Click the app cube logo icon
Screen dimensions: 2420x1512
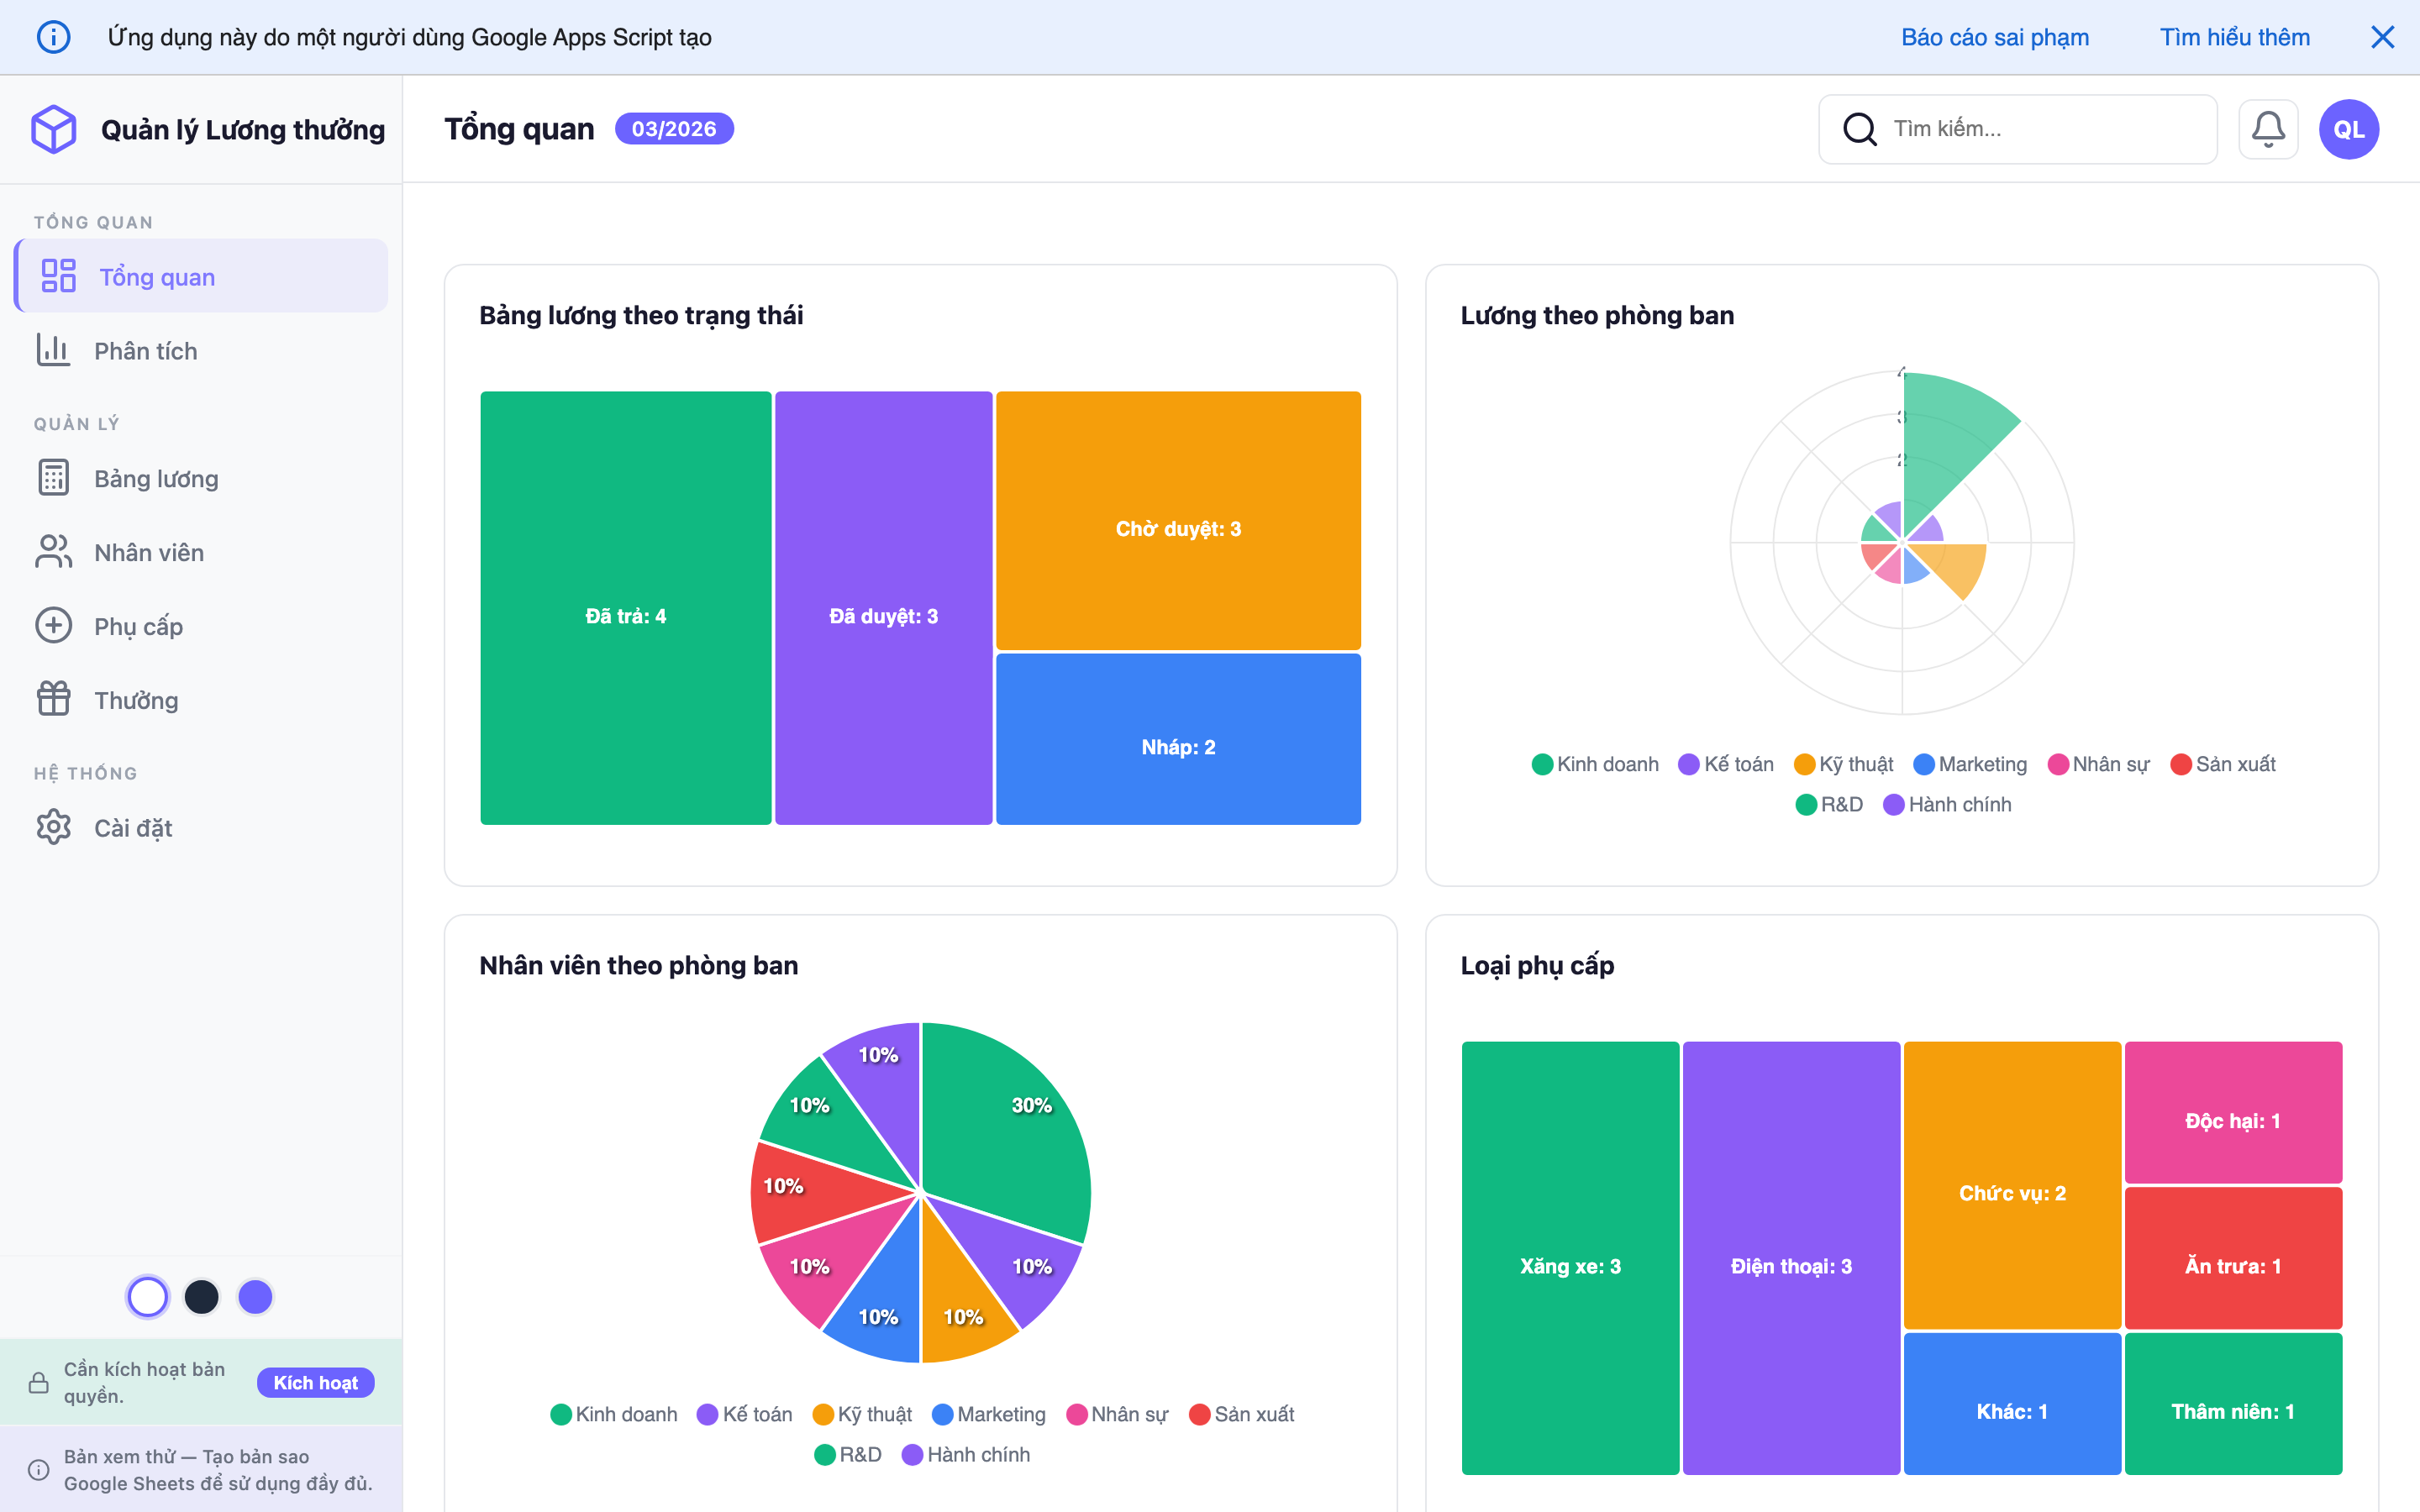click(54, 129)
